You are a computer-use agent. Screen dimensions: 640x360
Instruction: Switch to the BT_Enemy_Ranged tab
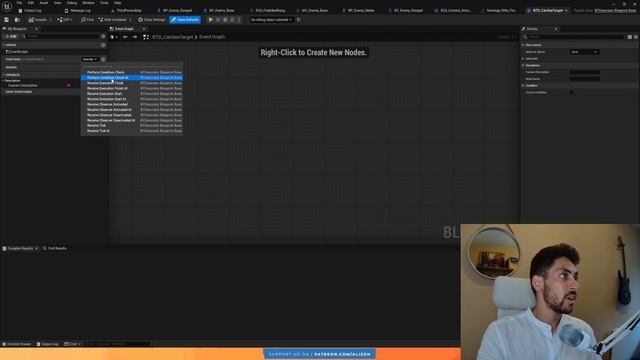click(406, 11)
